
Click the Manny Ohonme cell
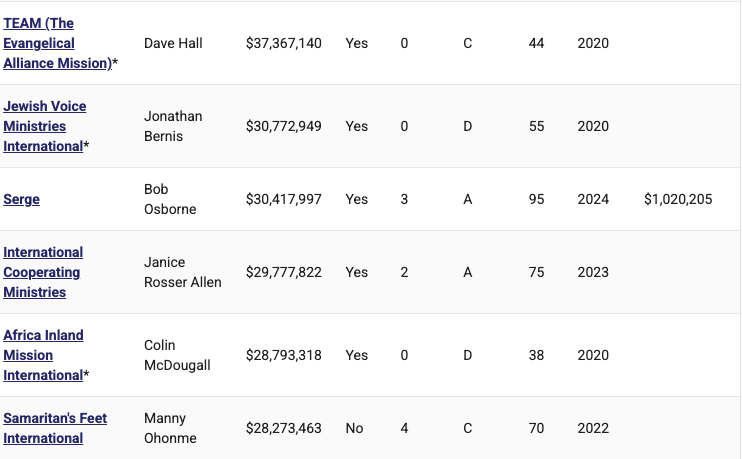pyautogui.click(x=170, y=428)
